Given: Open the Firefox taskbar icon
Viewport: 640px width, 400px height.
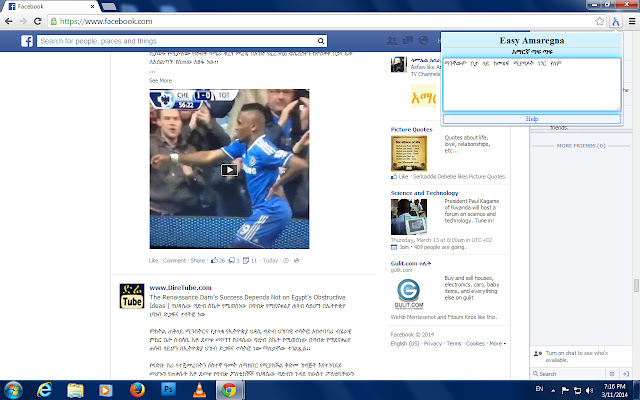Looking at the screenshot, I should 137,391.
